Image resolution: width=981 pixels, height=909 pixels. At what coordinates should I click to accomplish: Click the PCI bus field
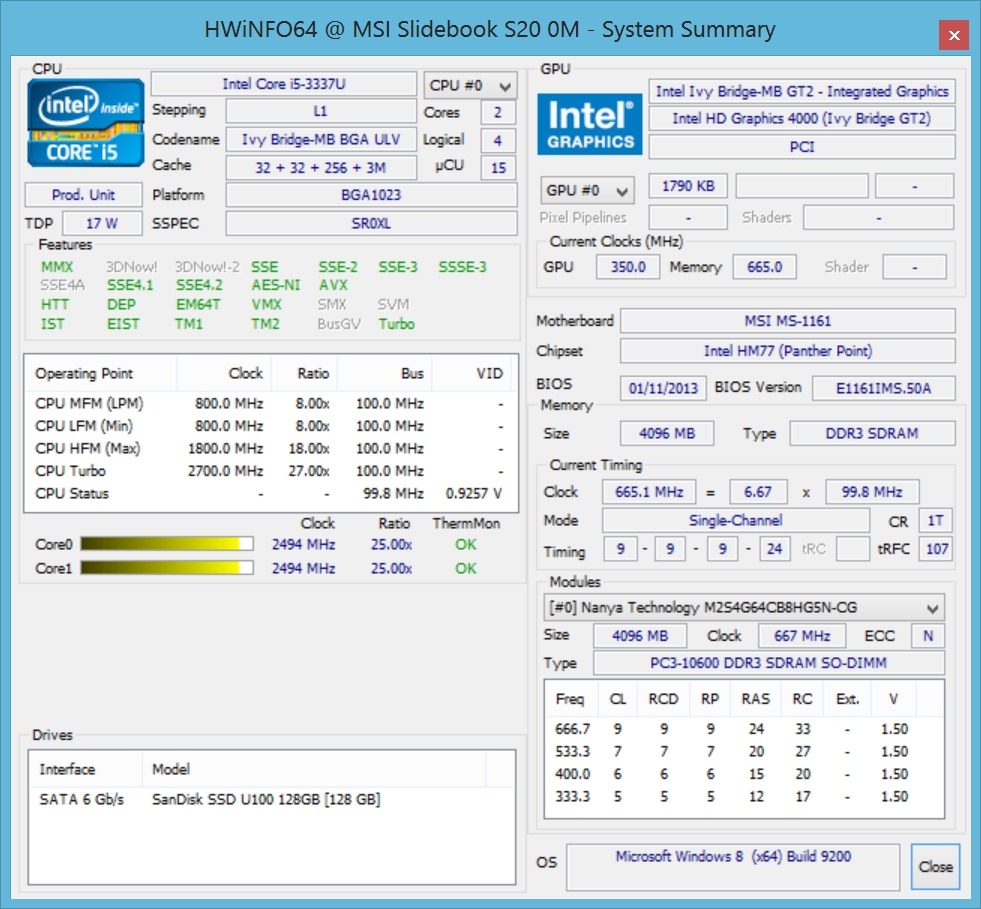802,147
